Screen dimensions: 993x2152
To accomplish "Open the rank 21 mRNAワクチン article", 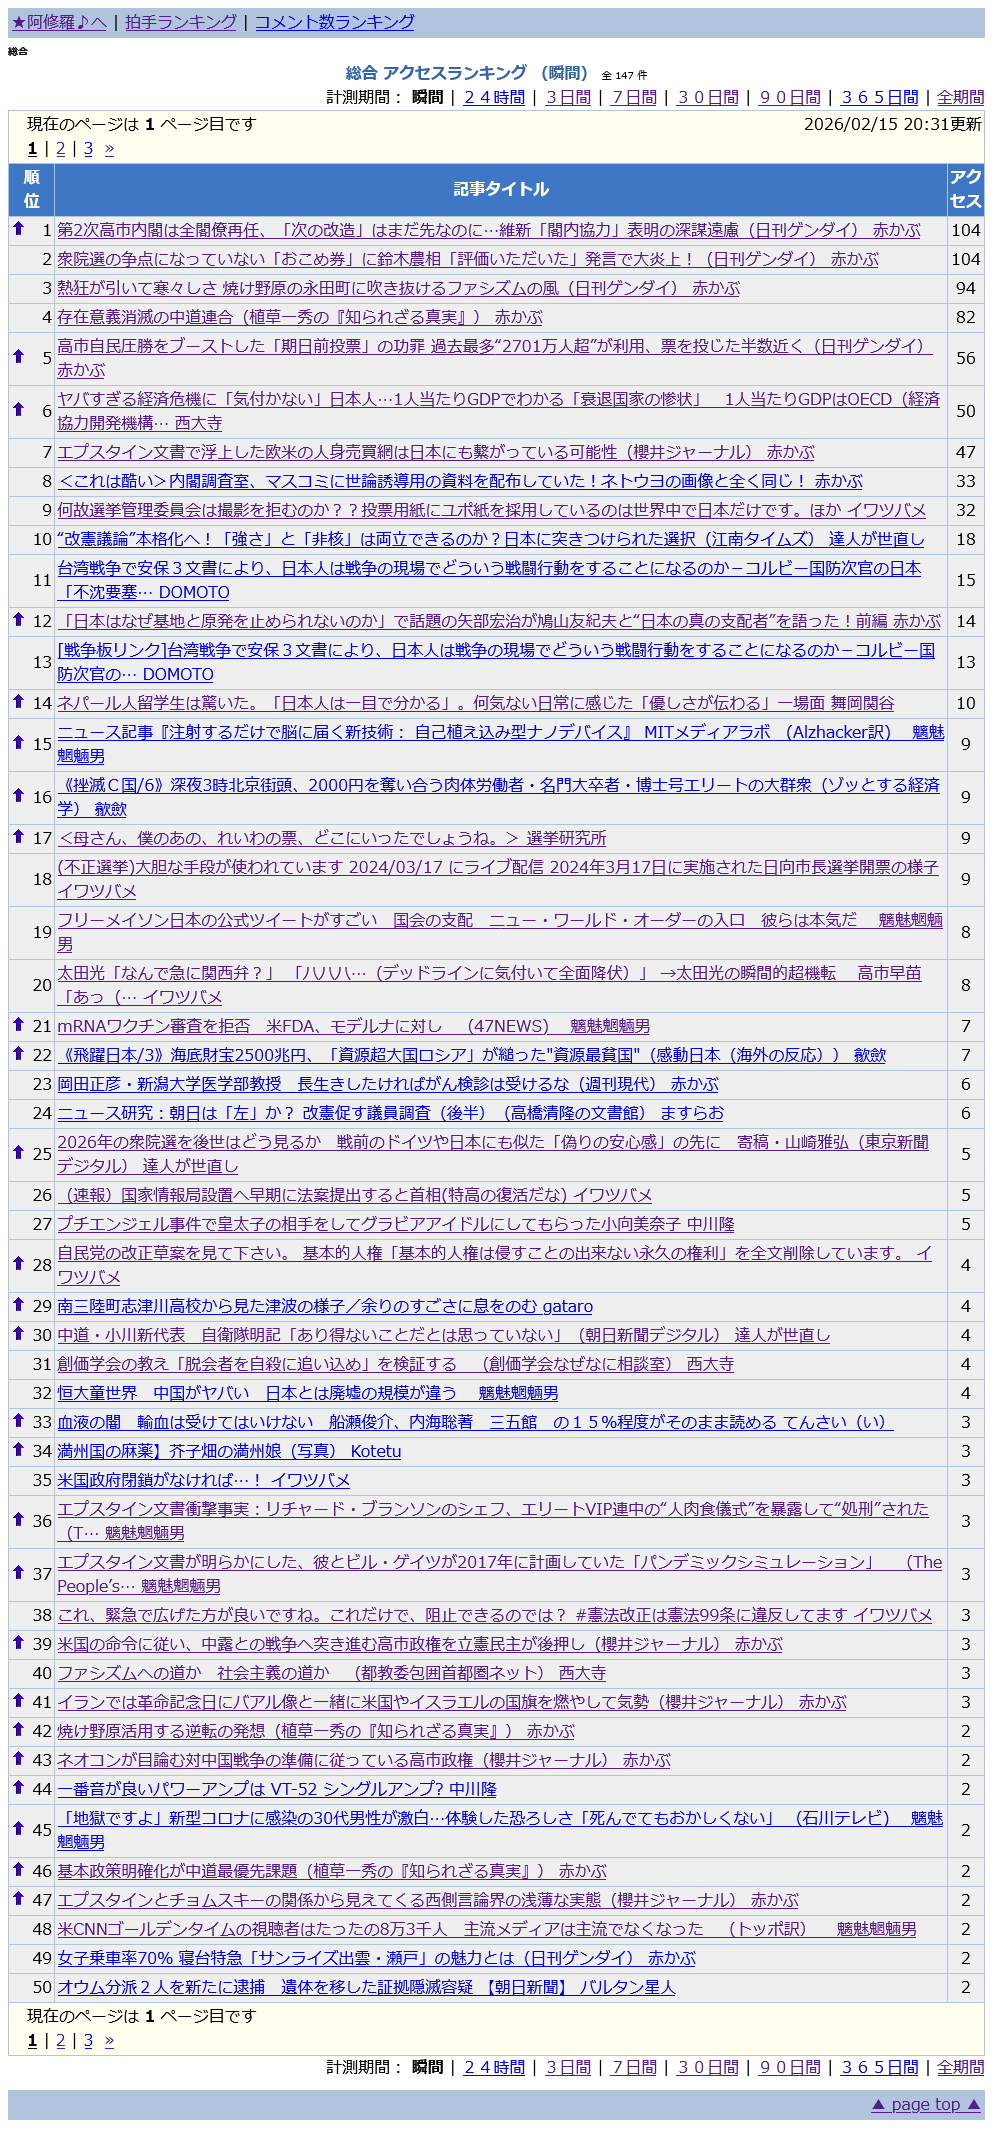I will (x=353, y=1026).
